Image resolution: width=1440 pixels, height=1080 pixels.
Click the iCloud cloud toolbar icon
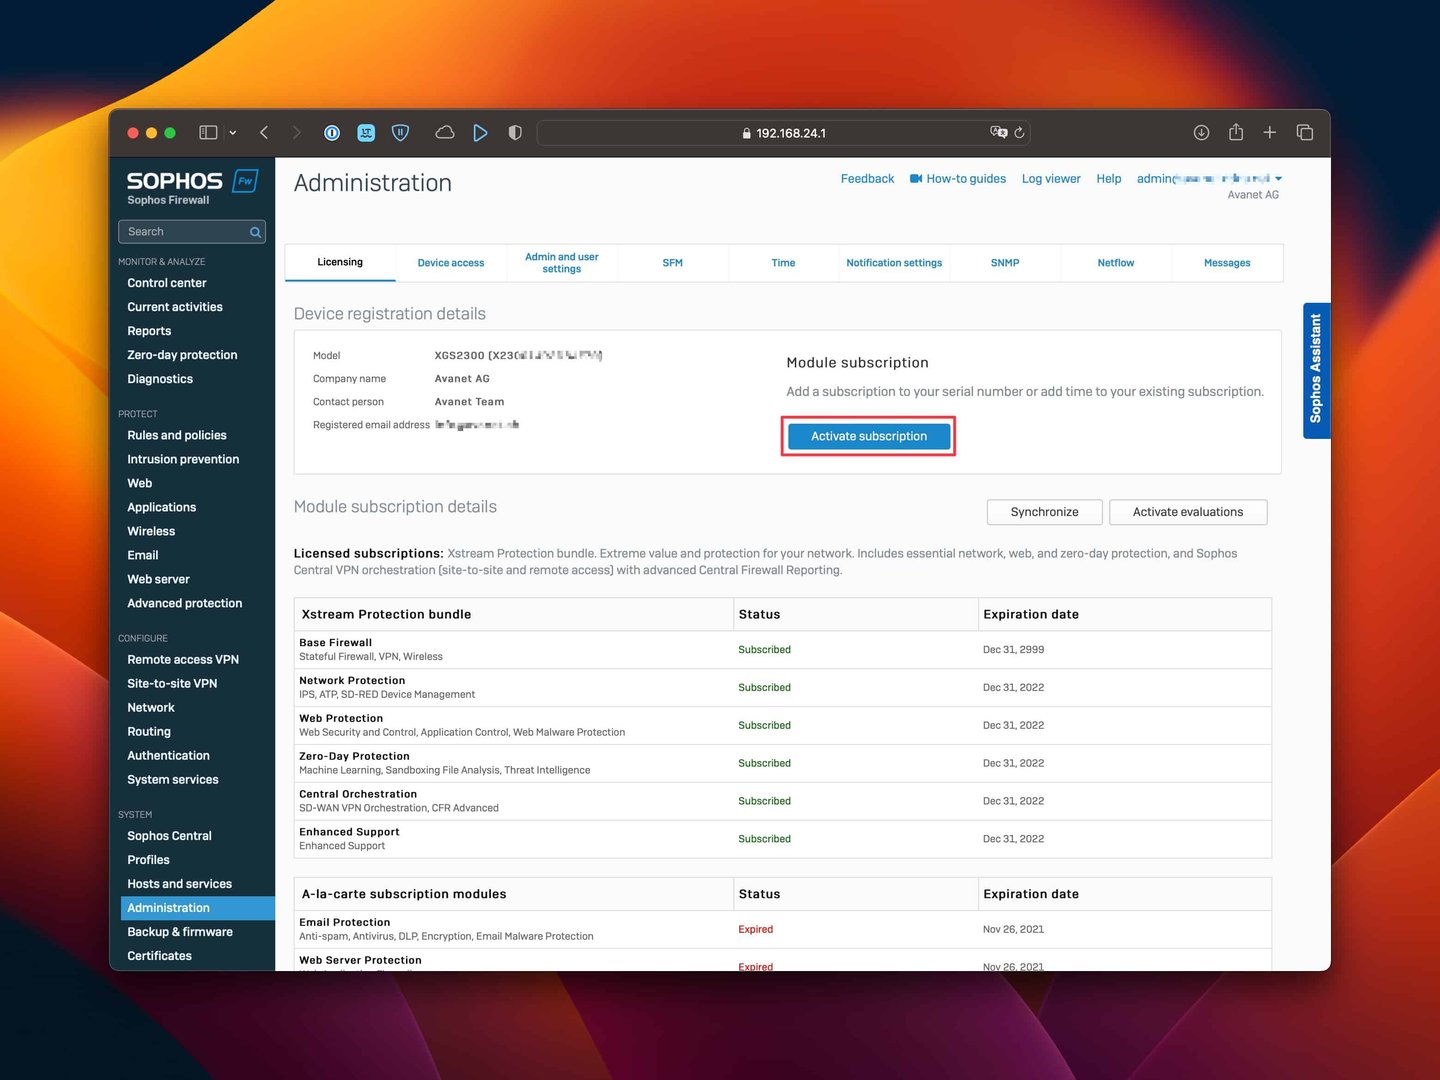pyautogui.click(x=445, y=132)
